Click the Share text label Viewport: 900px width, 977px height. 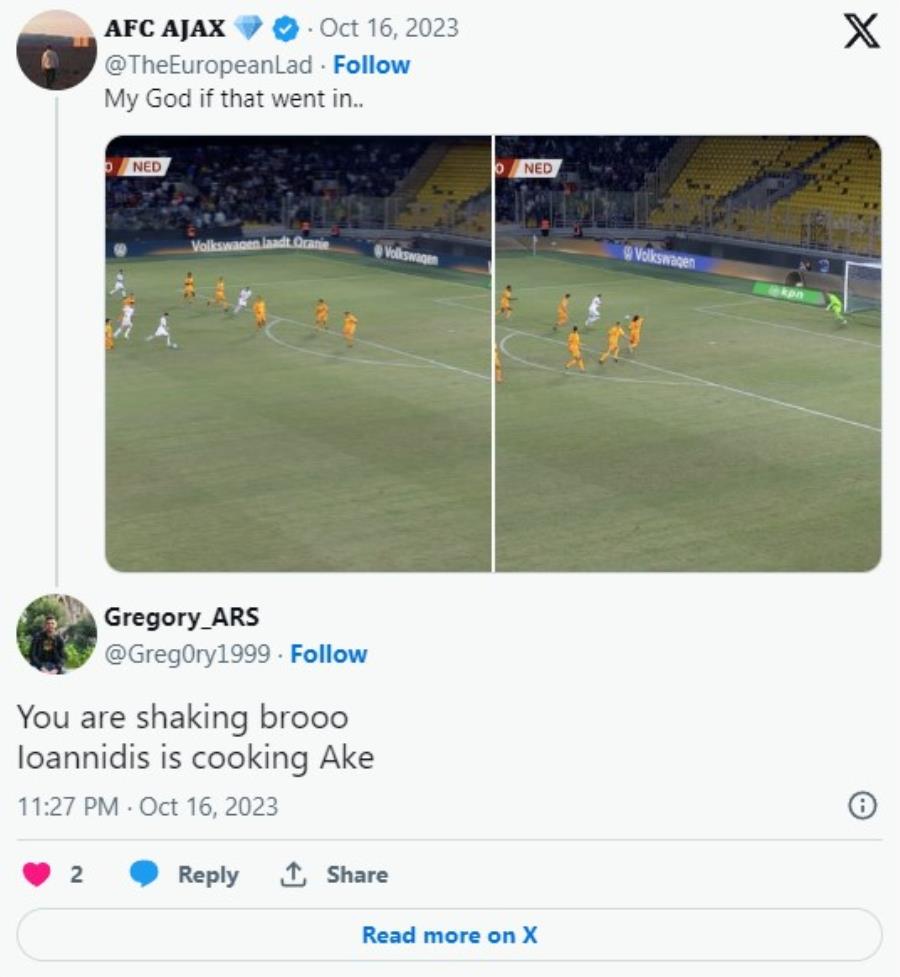click(x=356, y=874)
